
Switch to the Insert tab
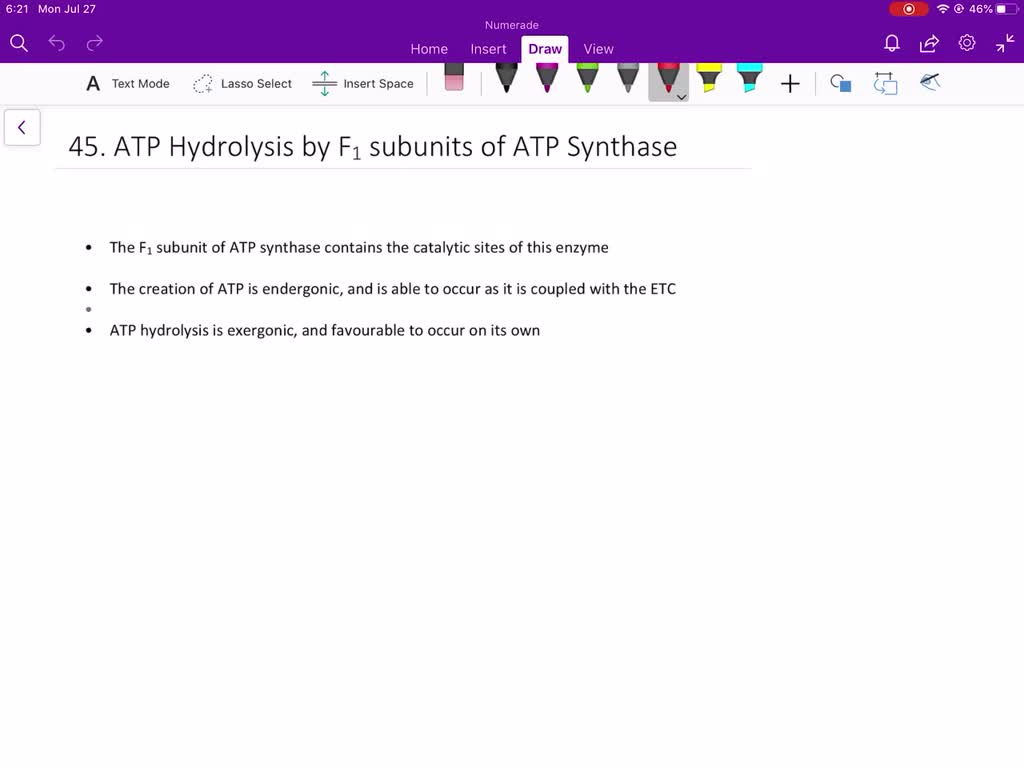point(488,48)
